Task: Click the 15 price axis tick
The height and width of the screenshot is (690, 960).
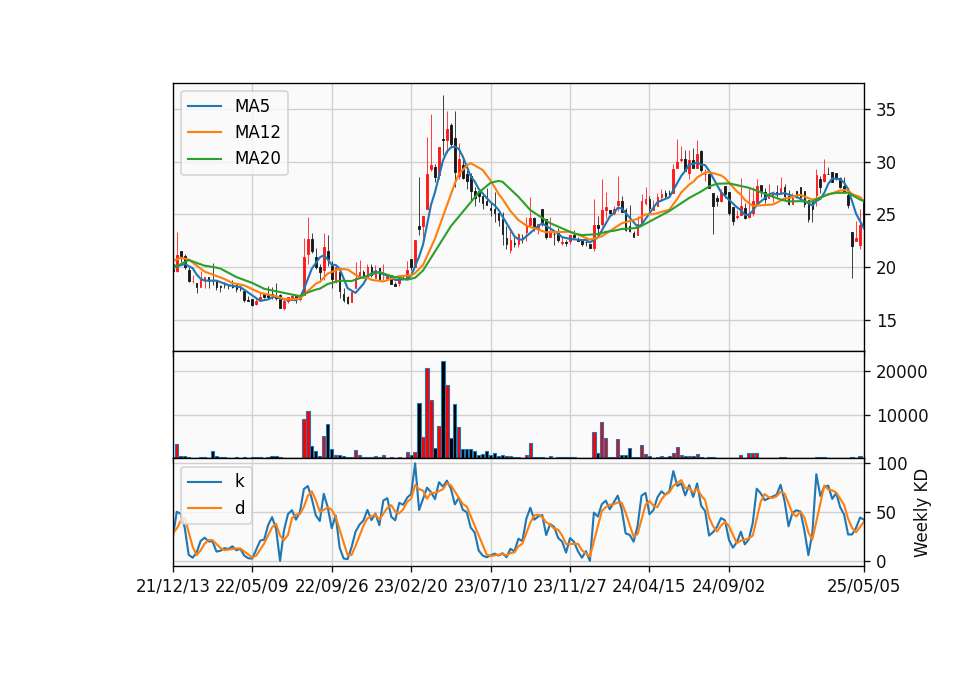Action: coord(885,321)
